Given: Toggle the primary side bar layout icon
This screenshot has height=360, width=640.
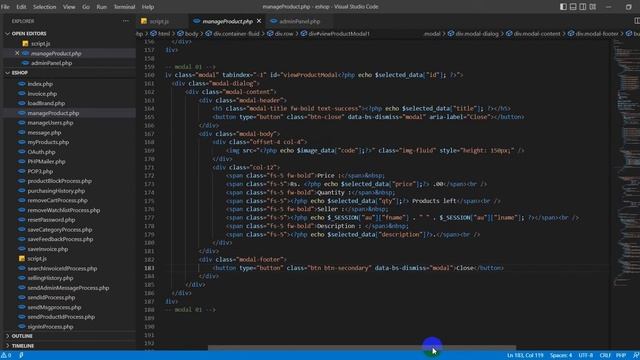Looking at the screenshot, I should 563,7.
